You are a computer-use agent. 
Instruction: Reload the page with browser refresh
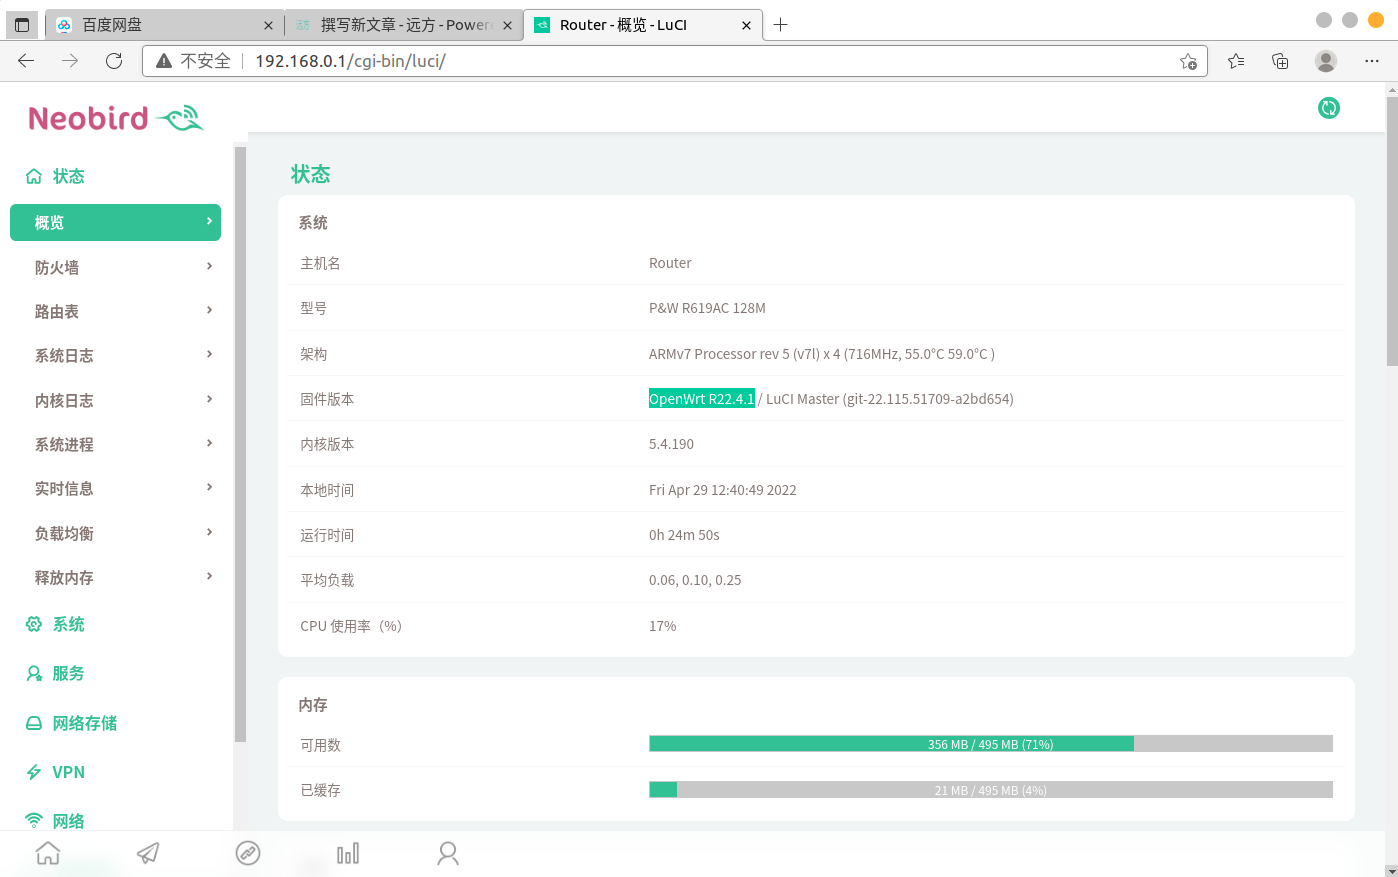point(114,61)
